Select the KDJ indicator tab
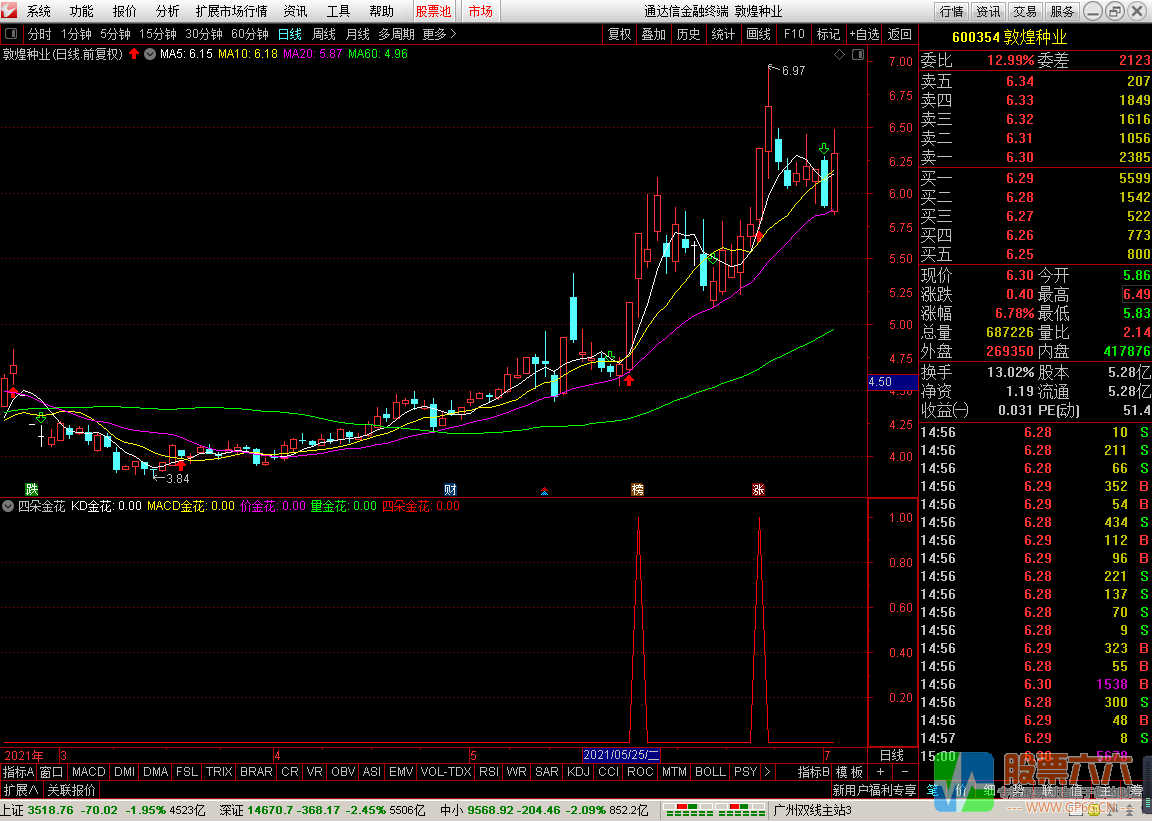 tap(578, 771)
